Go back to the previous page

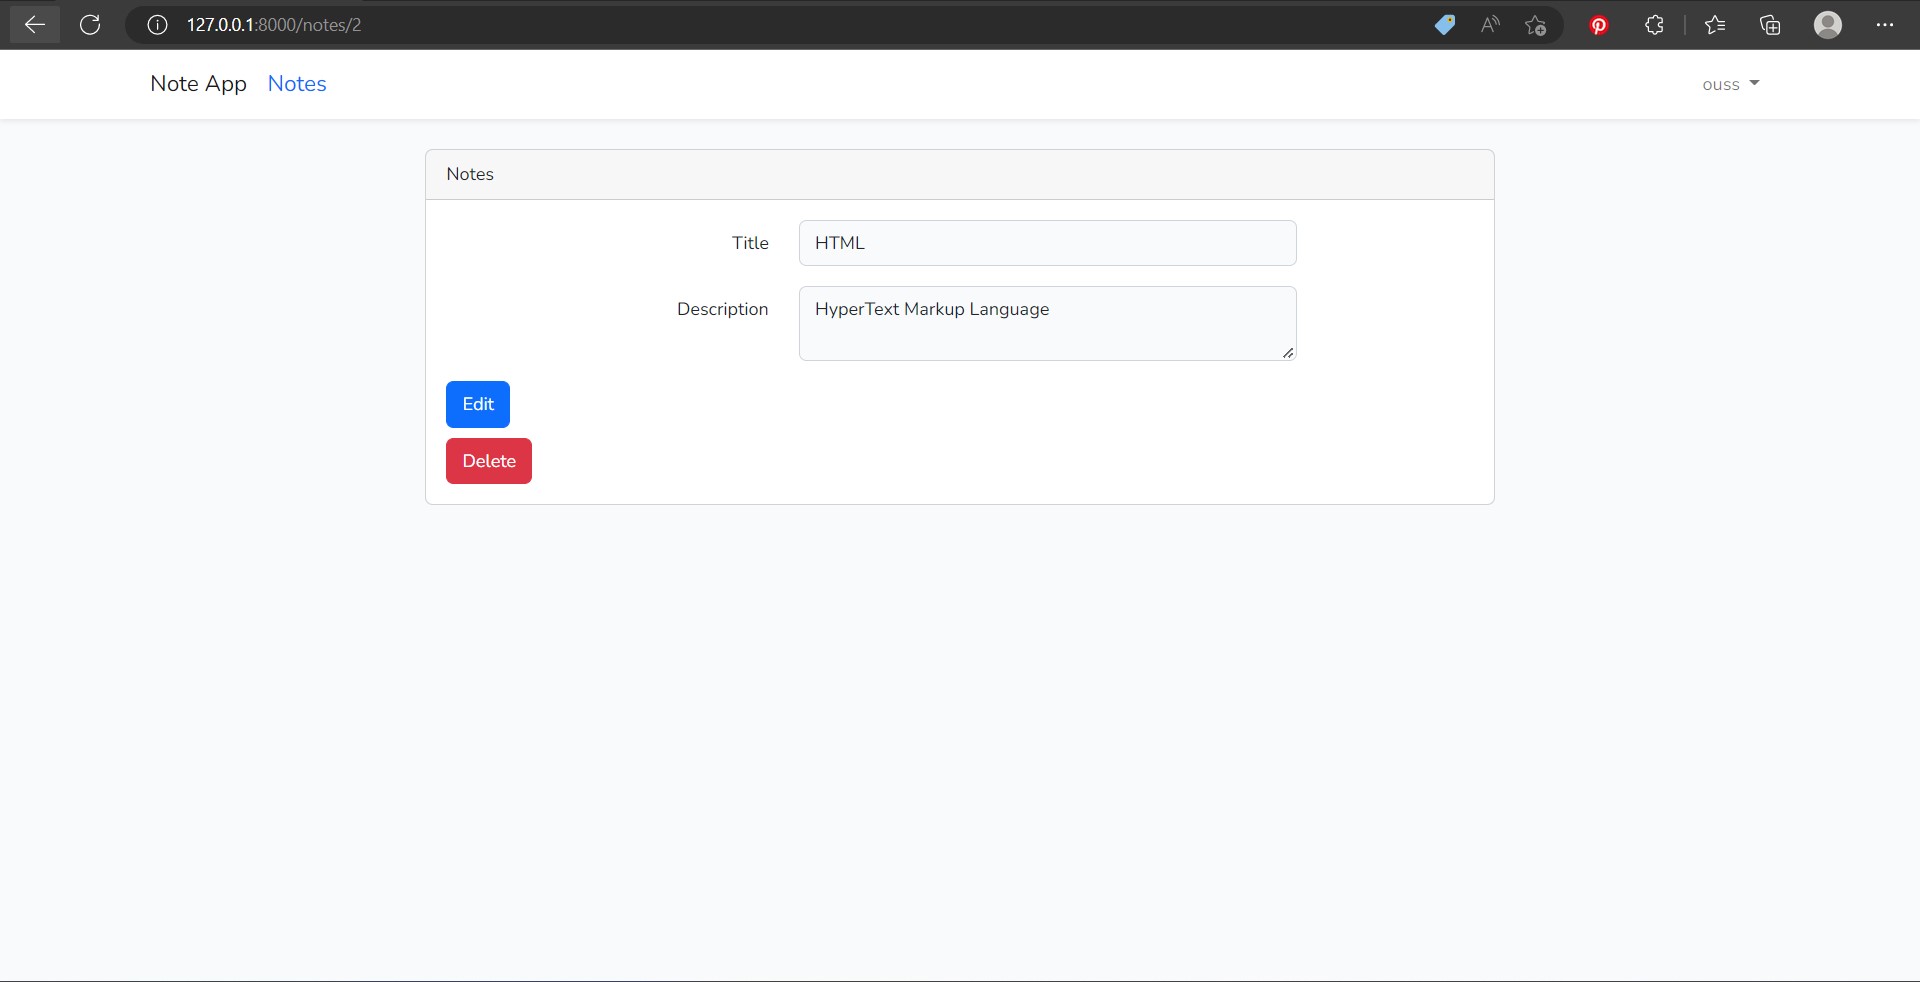(x=35, y=25)
